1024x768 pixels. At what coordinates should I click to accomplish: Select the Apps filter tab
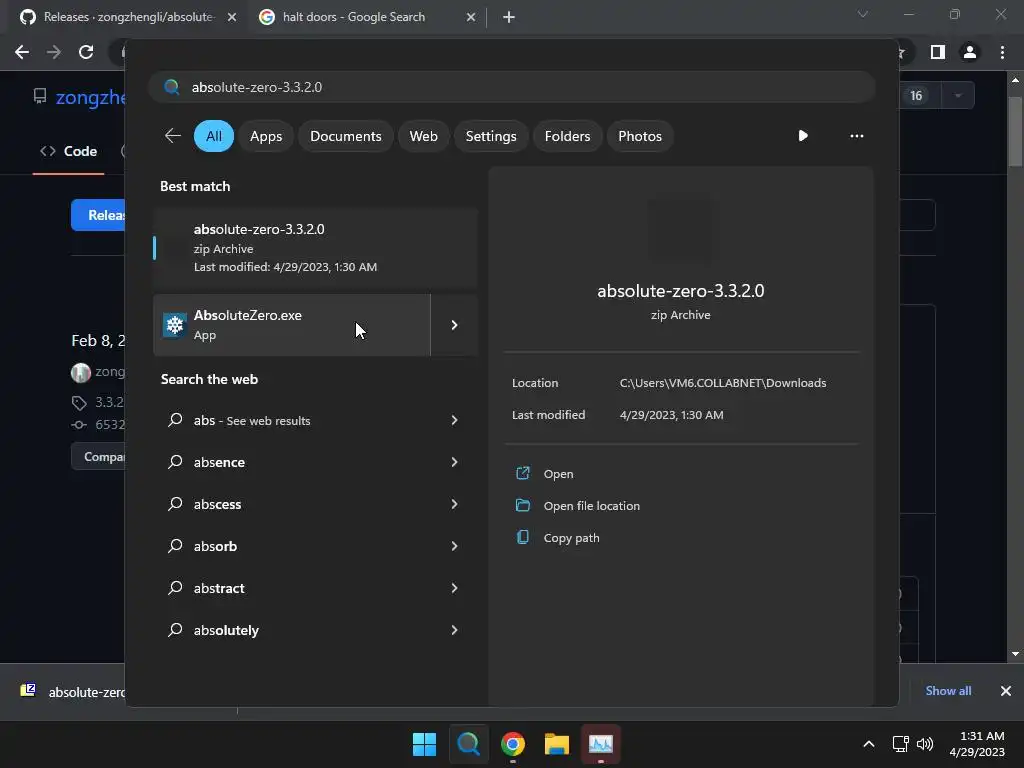(266, 136)
